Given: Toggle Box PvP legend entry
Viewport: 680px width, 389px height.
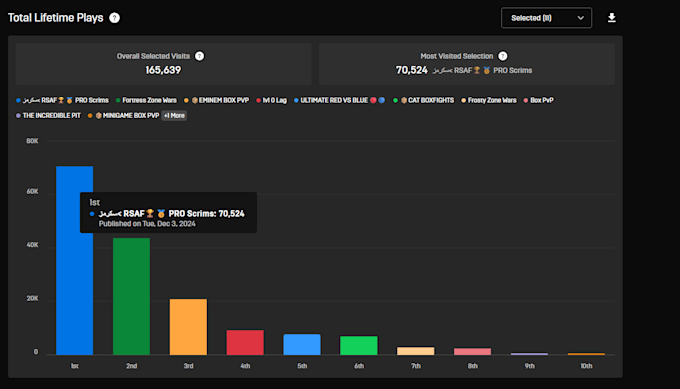Looking at the screenshot, I should point(539,100).
